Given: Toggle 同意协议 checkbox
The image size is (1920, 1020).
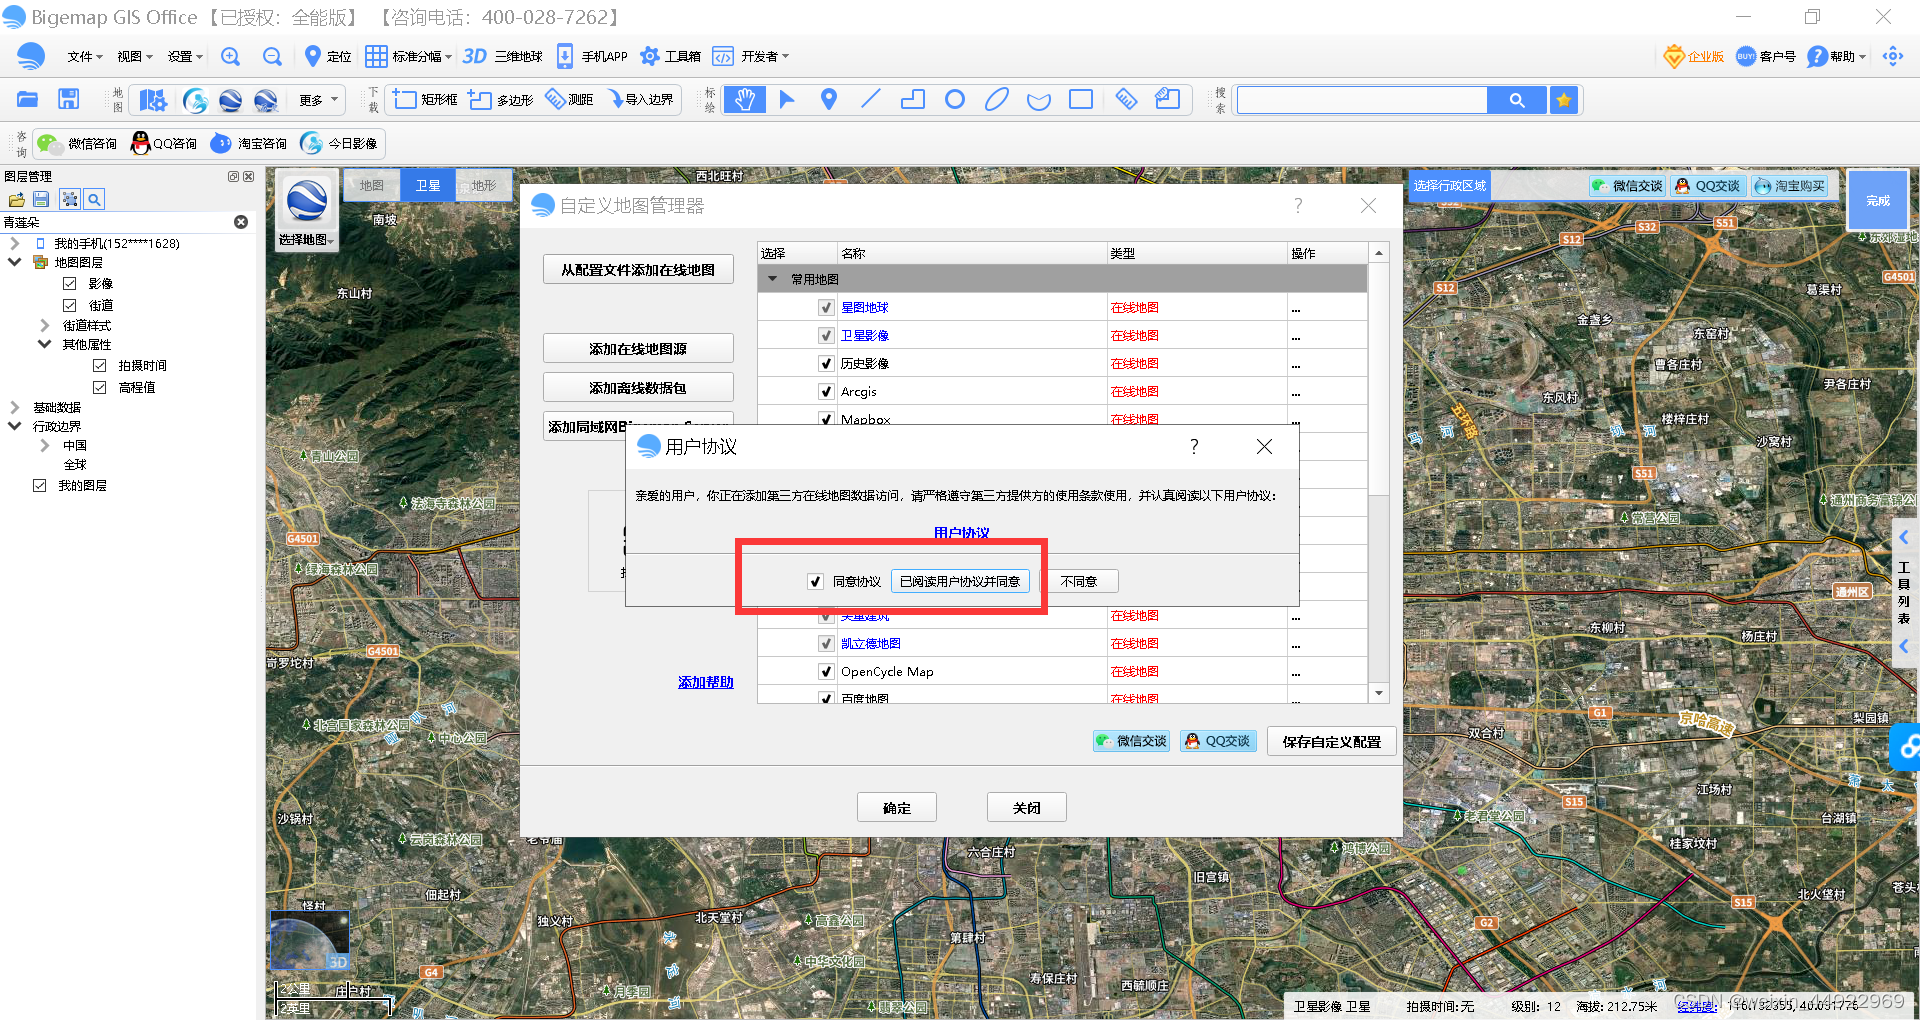Looking at the screenshot, I should click(816, 582).
